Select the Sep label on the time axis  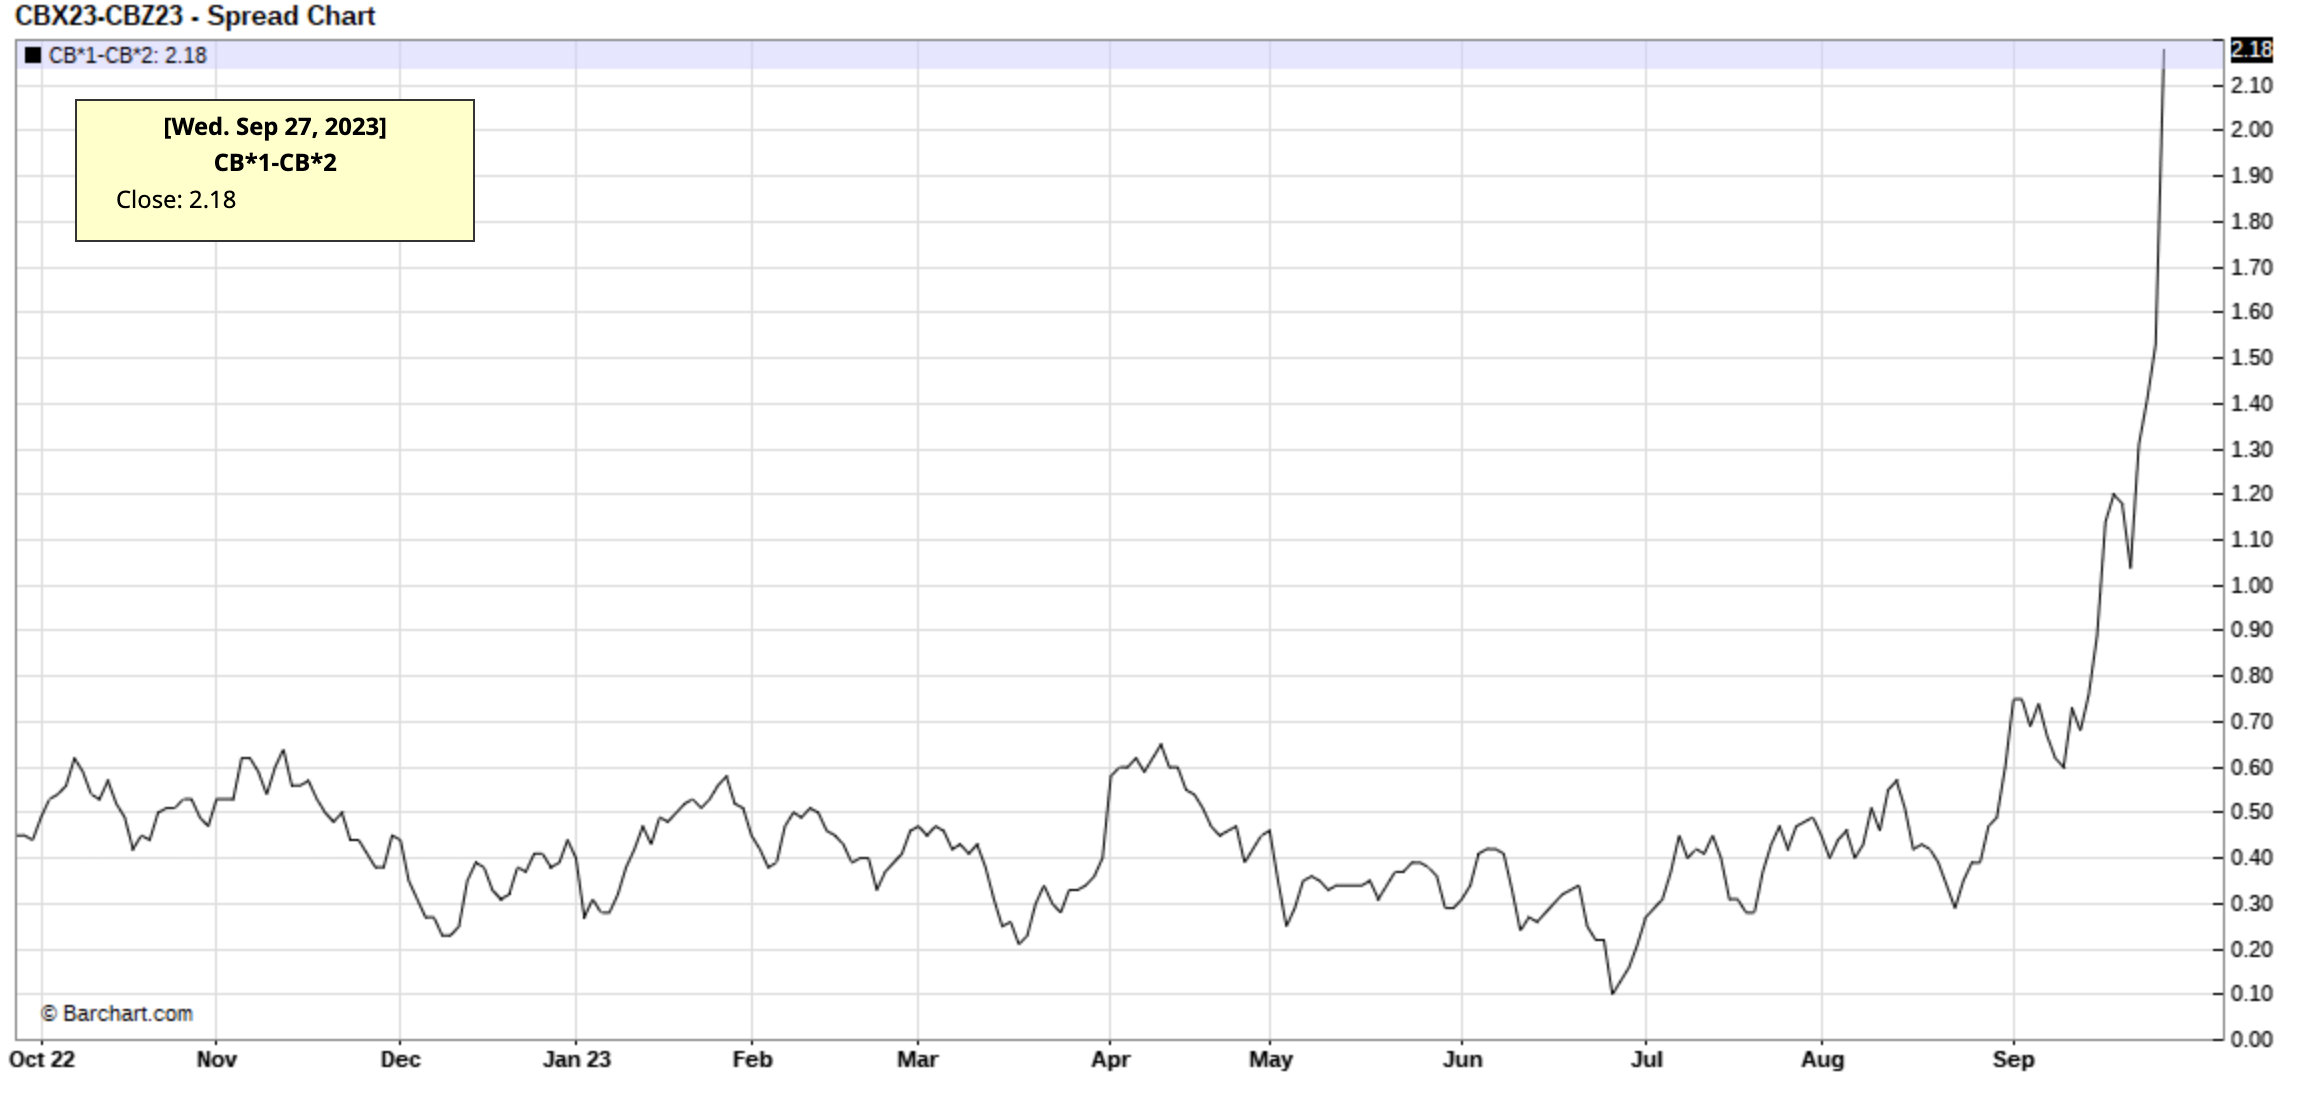coord(2013,1059)
